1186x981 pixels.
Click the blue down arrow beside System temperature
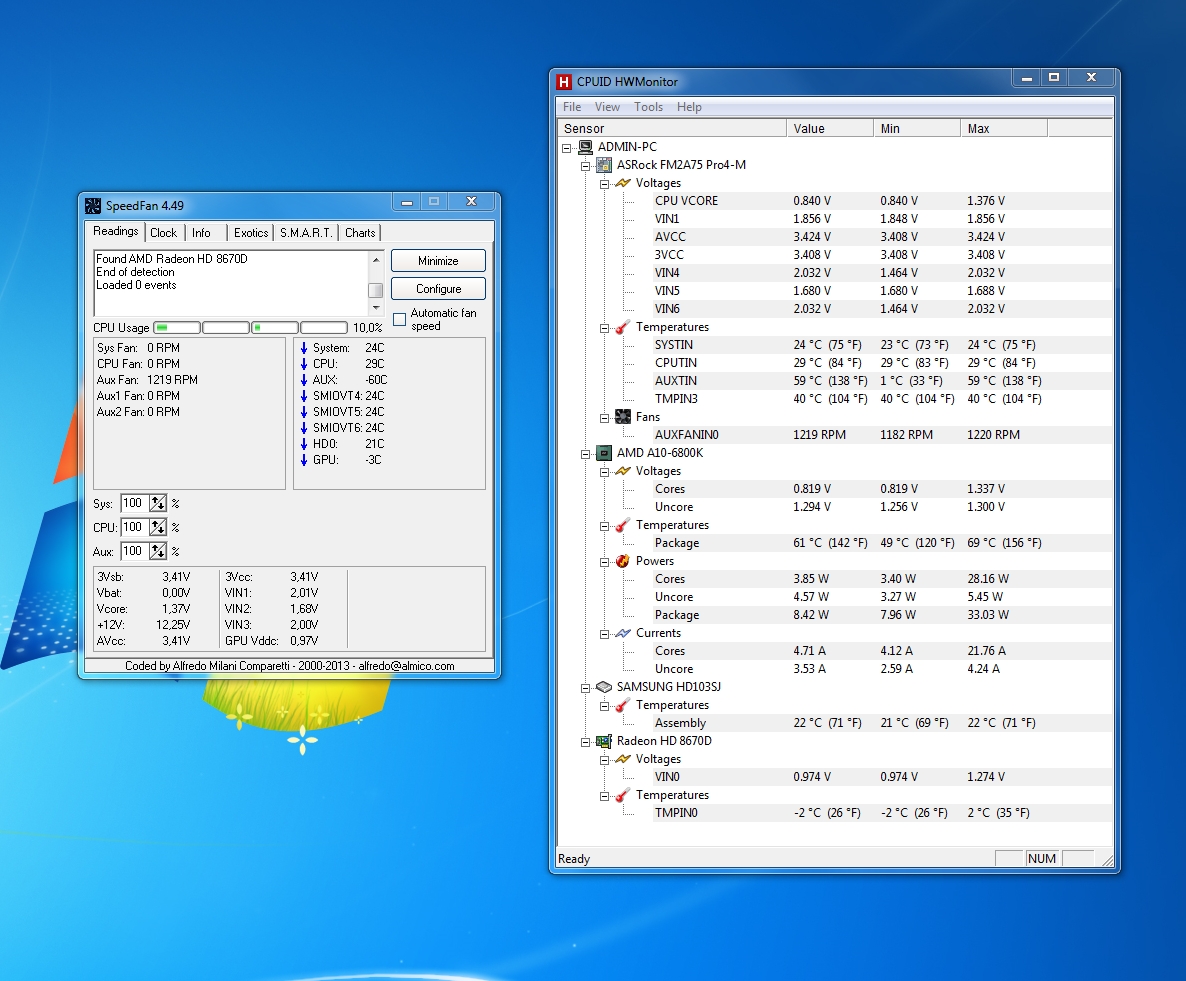[304, 348]
